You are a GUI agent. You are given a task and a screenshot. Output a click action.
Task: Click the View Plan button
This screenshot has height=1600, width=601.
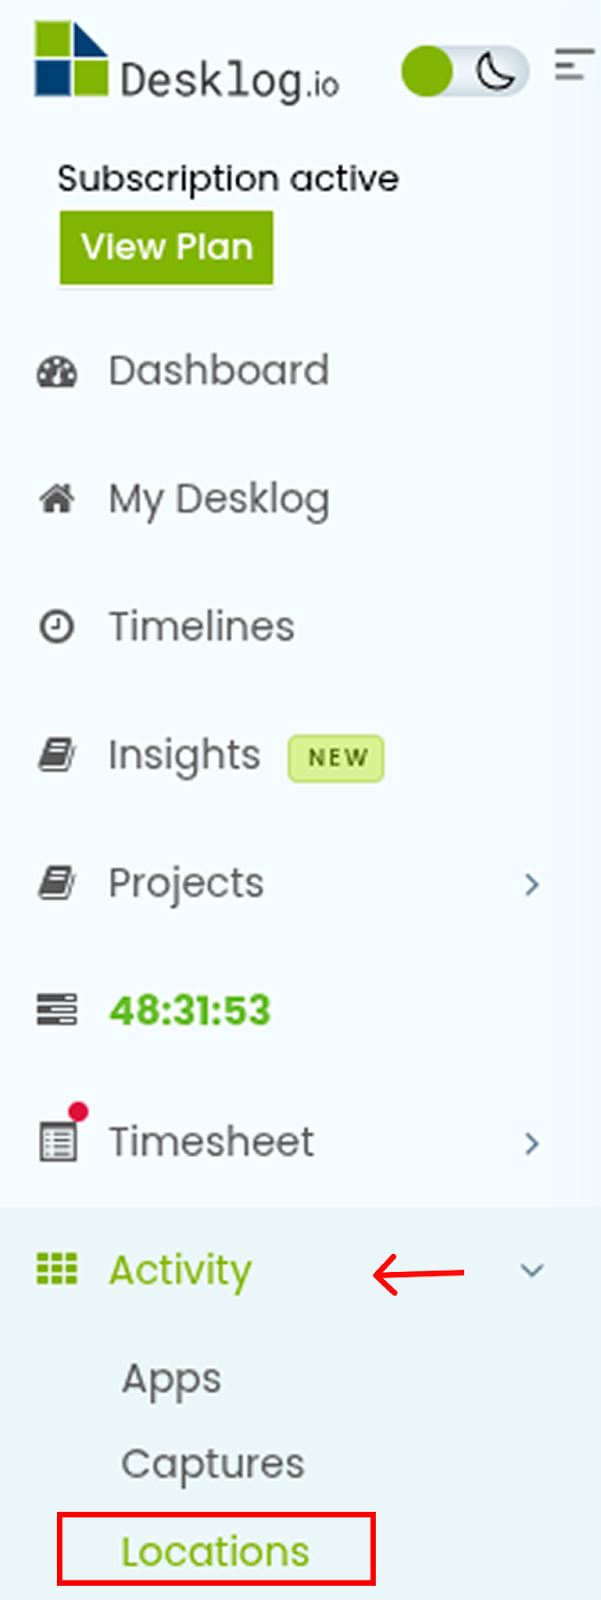click(x=166, y=247)
